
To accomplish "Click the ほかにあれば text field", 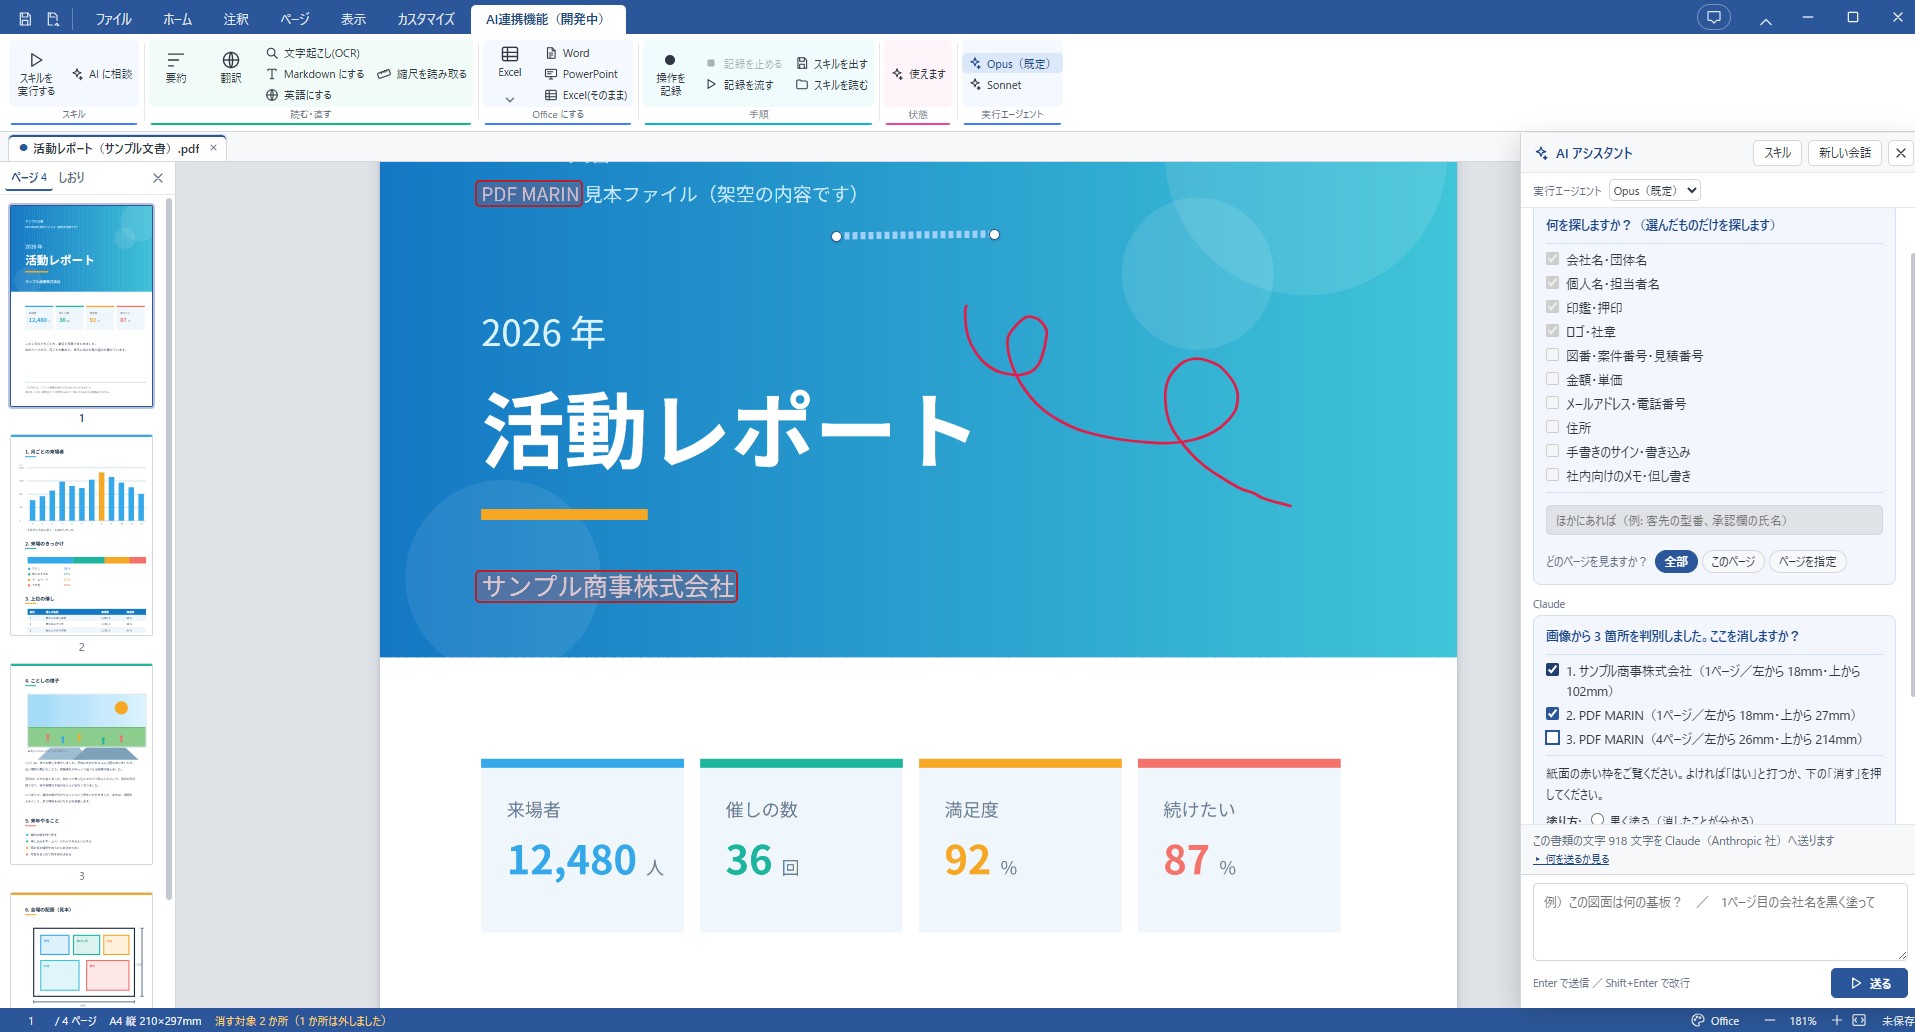I will tap(1714, 520).
